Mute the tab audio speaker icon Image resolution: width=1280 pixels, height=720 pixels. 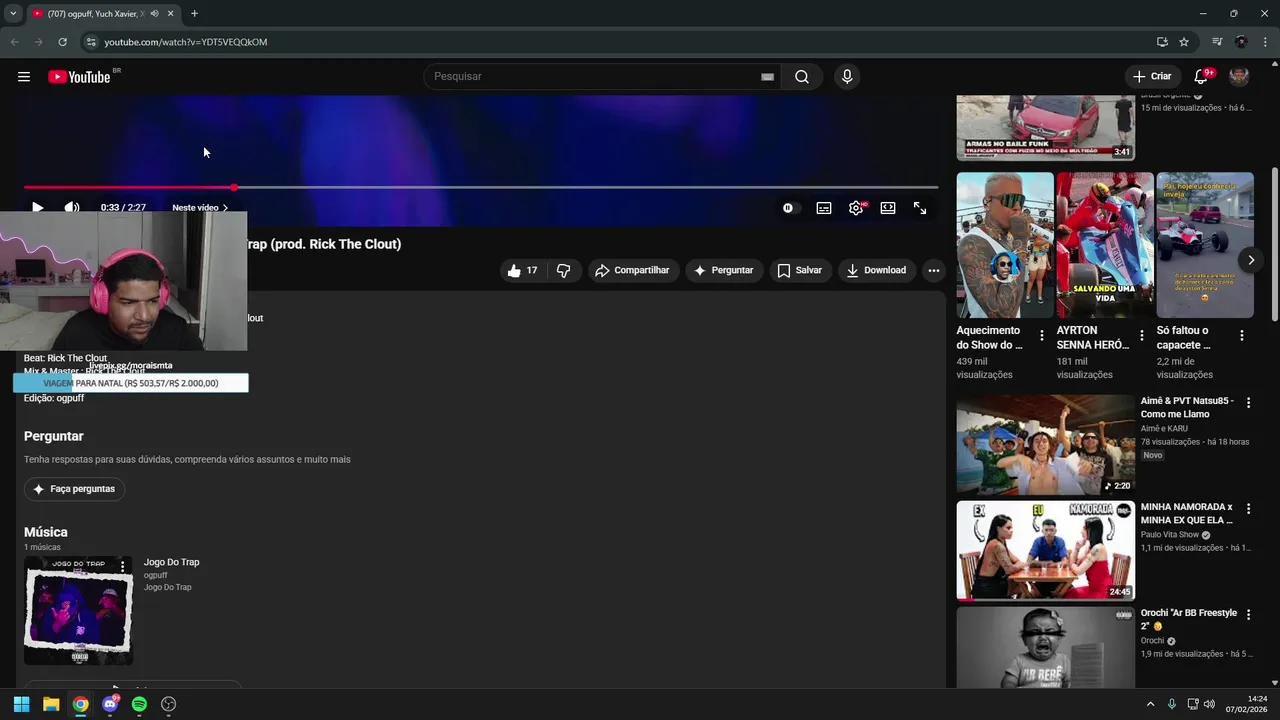154,14
